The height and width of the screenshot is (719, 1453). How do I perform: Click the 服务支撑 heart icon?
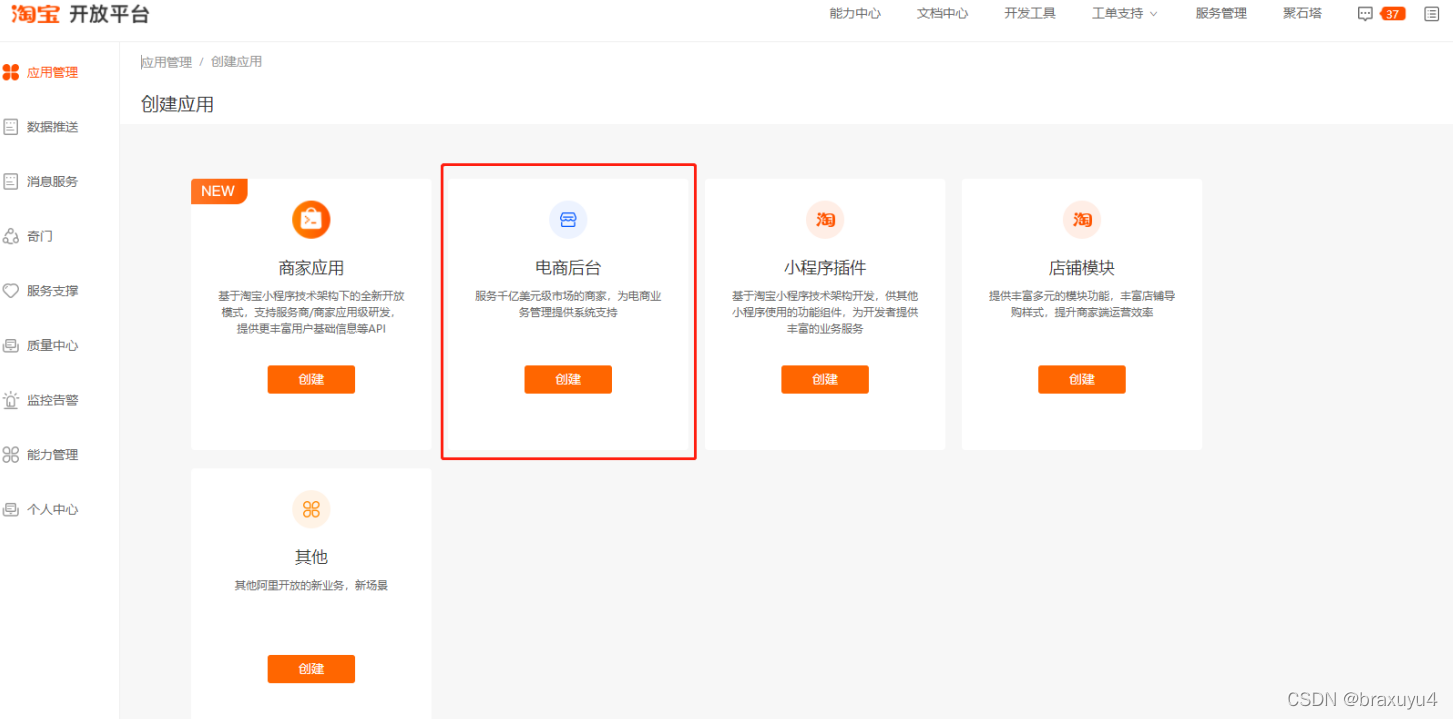pos(11,291)
